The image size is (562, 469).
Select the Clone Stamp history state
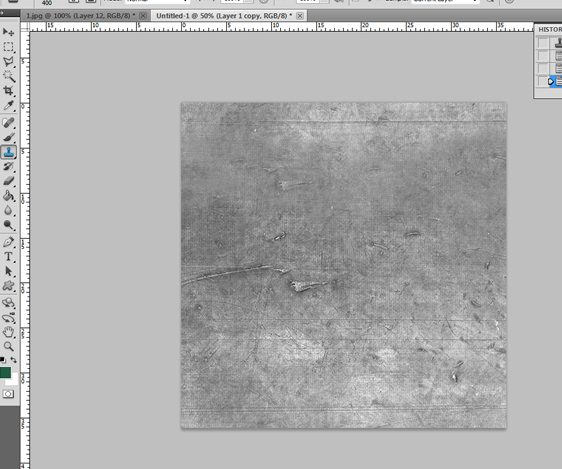pos(556,43)
